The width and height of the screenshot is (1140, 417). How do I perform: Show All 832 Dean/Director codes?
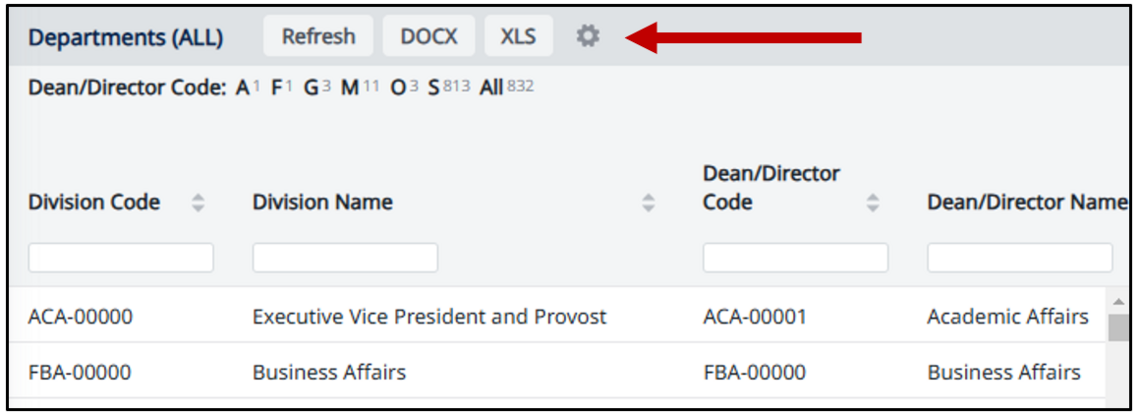tap(492, 88)
